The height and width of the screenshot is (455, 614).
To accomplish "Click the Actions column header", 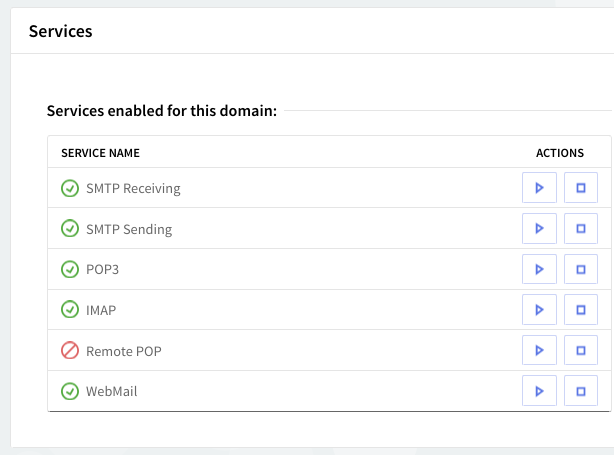I will (x=559, y=153).
